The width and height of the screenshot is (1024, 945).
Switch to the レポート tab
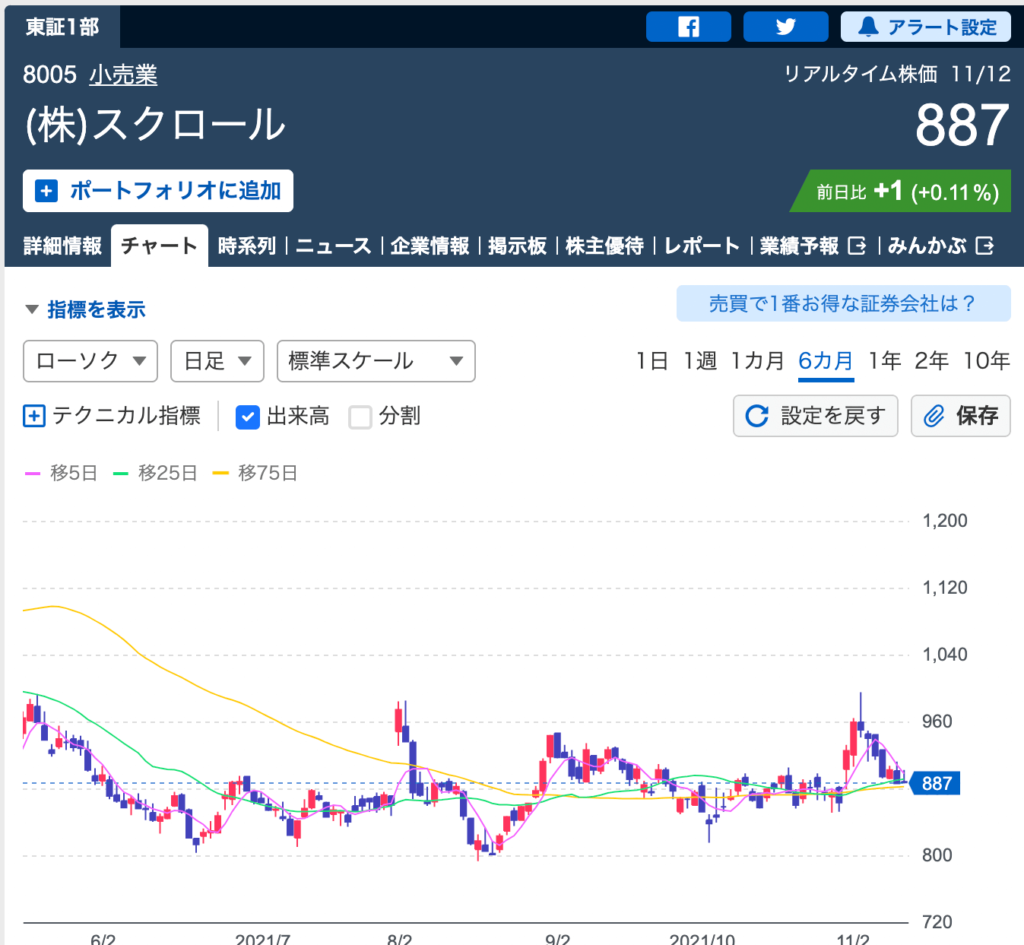click(x=702, y=246)
